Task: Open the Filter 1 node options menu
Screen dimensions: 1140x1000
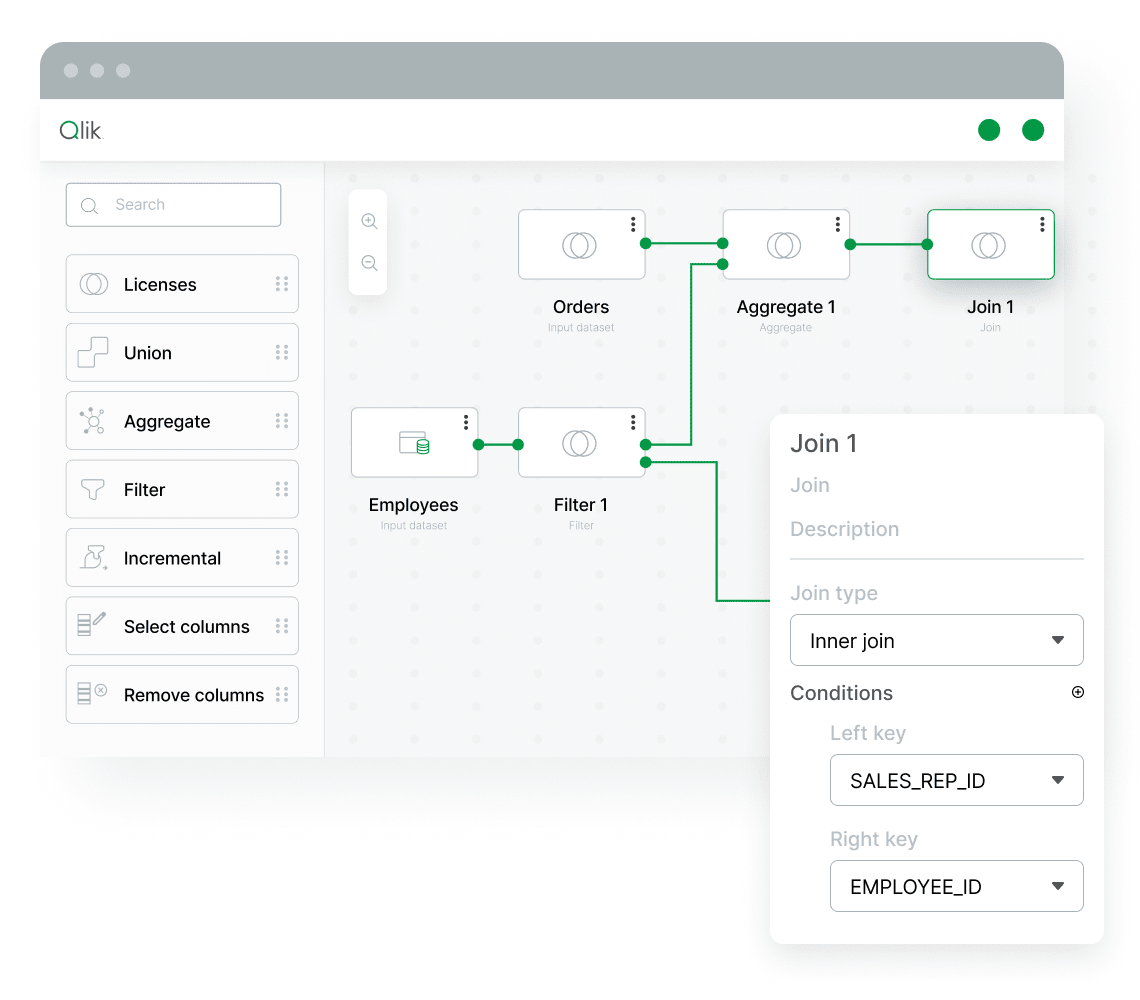Action: pos(633,423)
